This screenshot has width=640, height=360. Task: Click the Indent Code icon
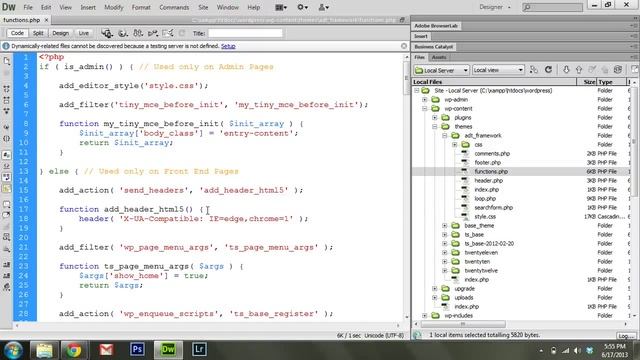7,264
